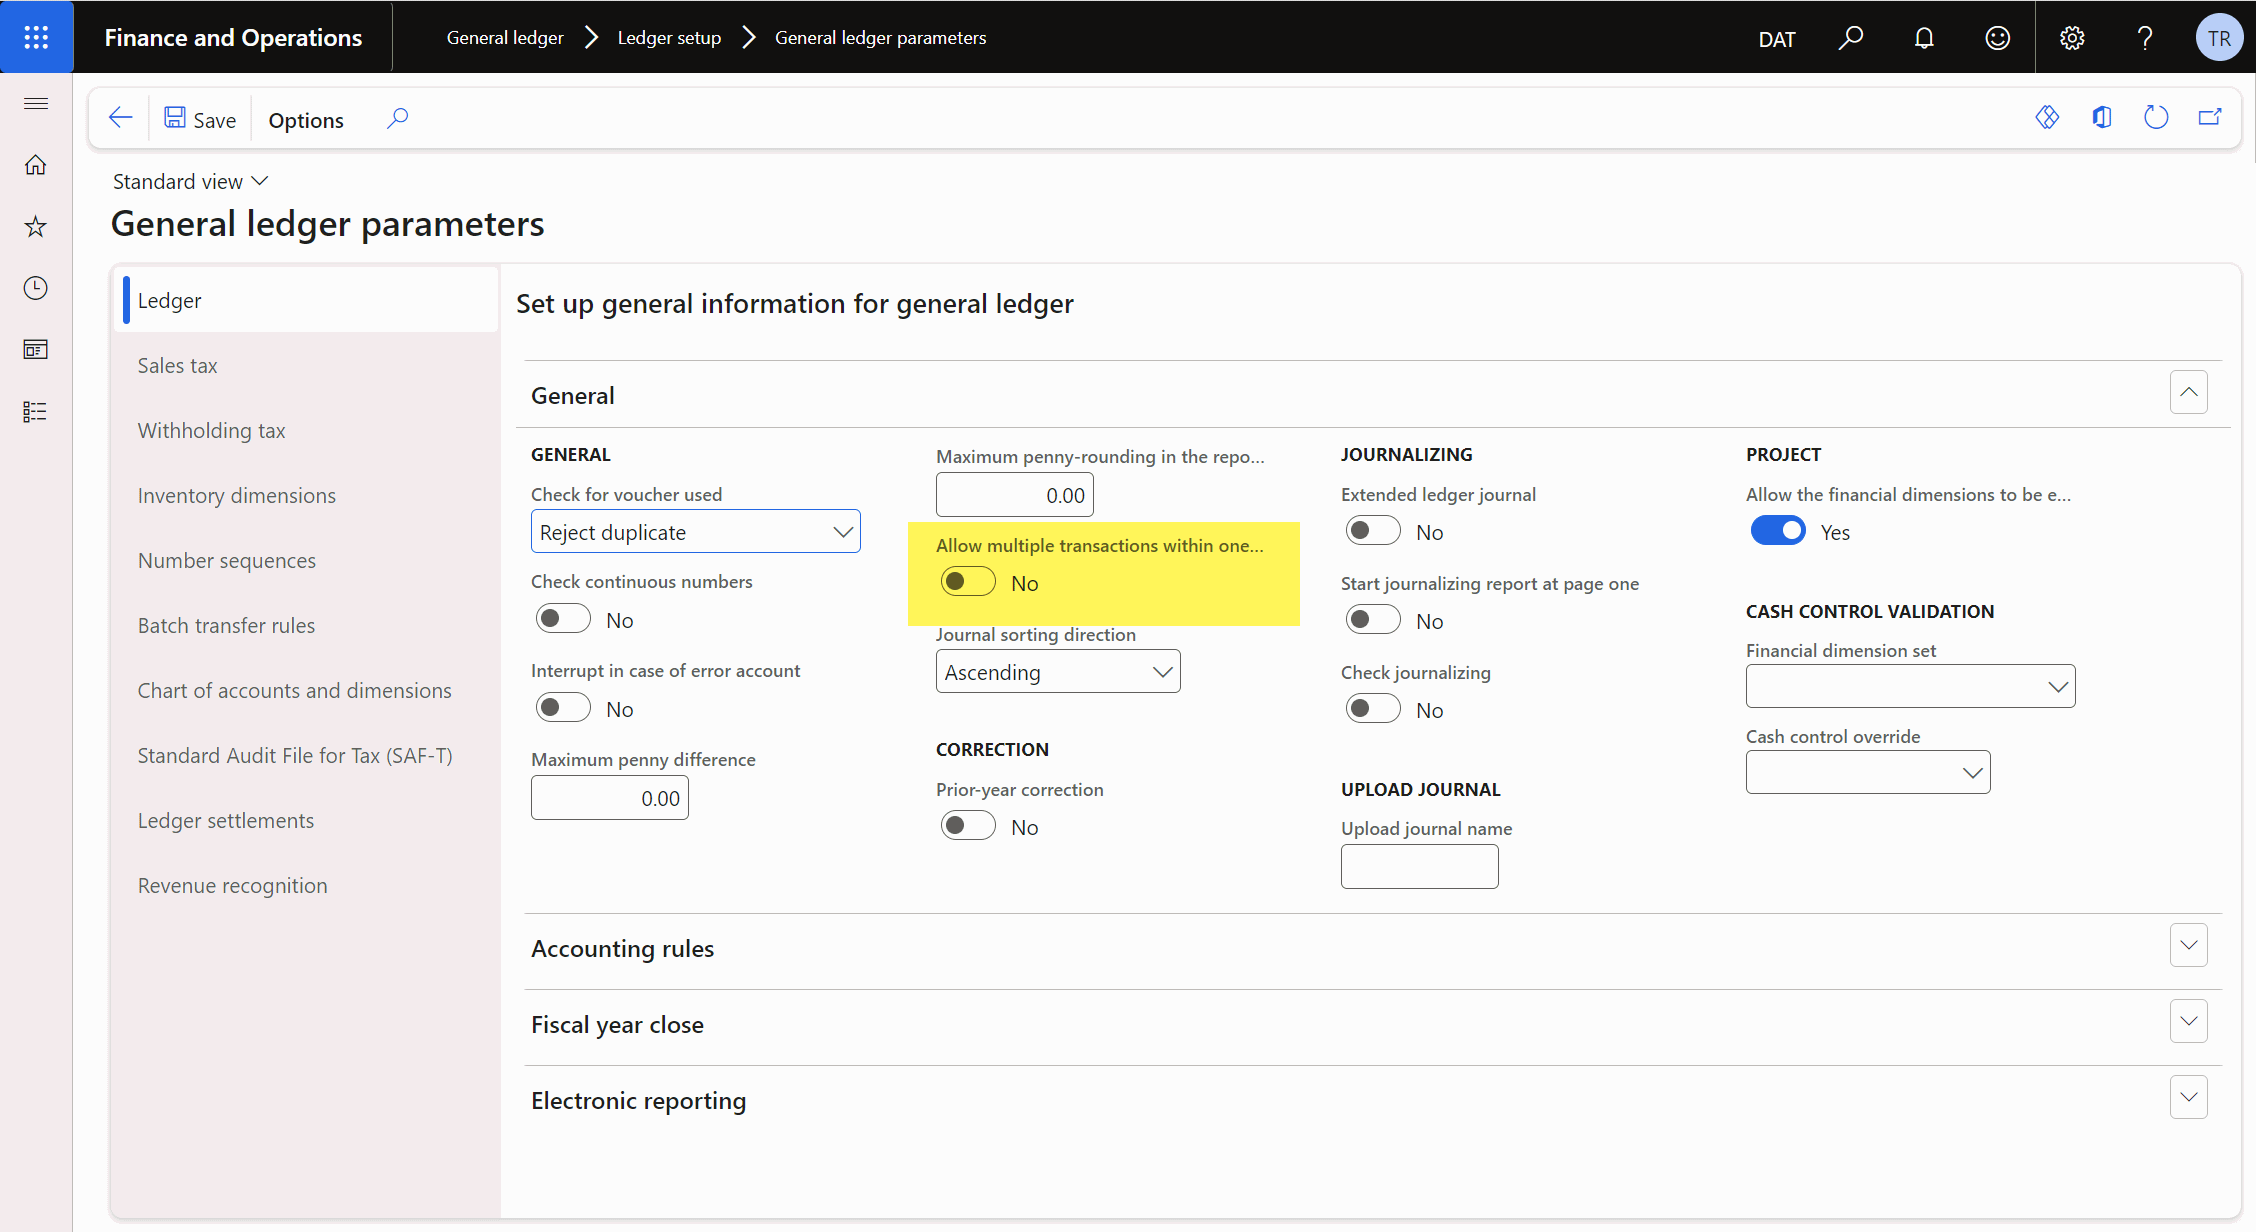The height and width of the screenshot is (1232, 2256).
Task: Open the Power Apps diamond icon
Action: (2047, 118)
